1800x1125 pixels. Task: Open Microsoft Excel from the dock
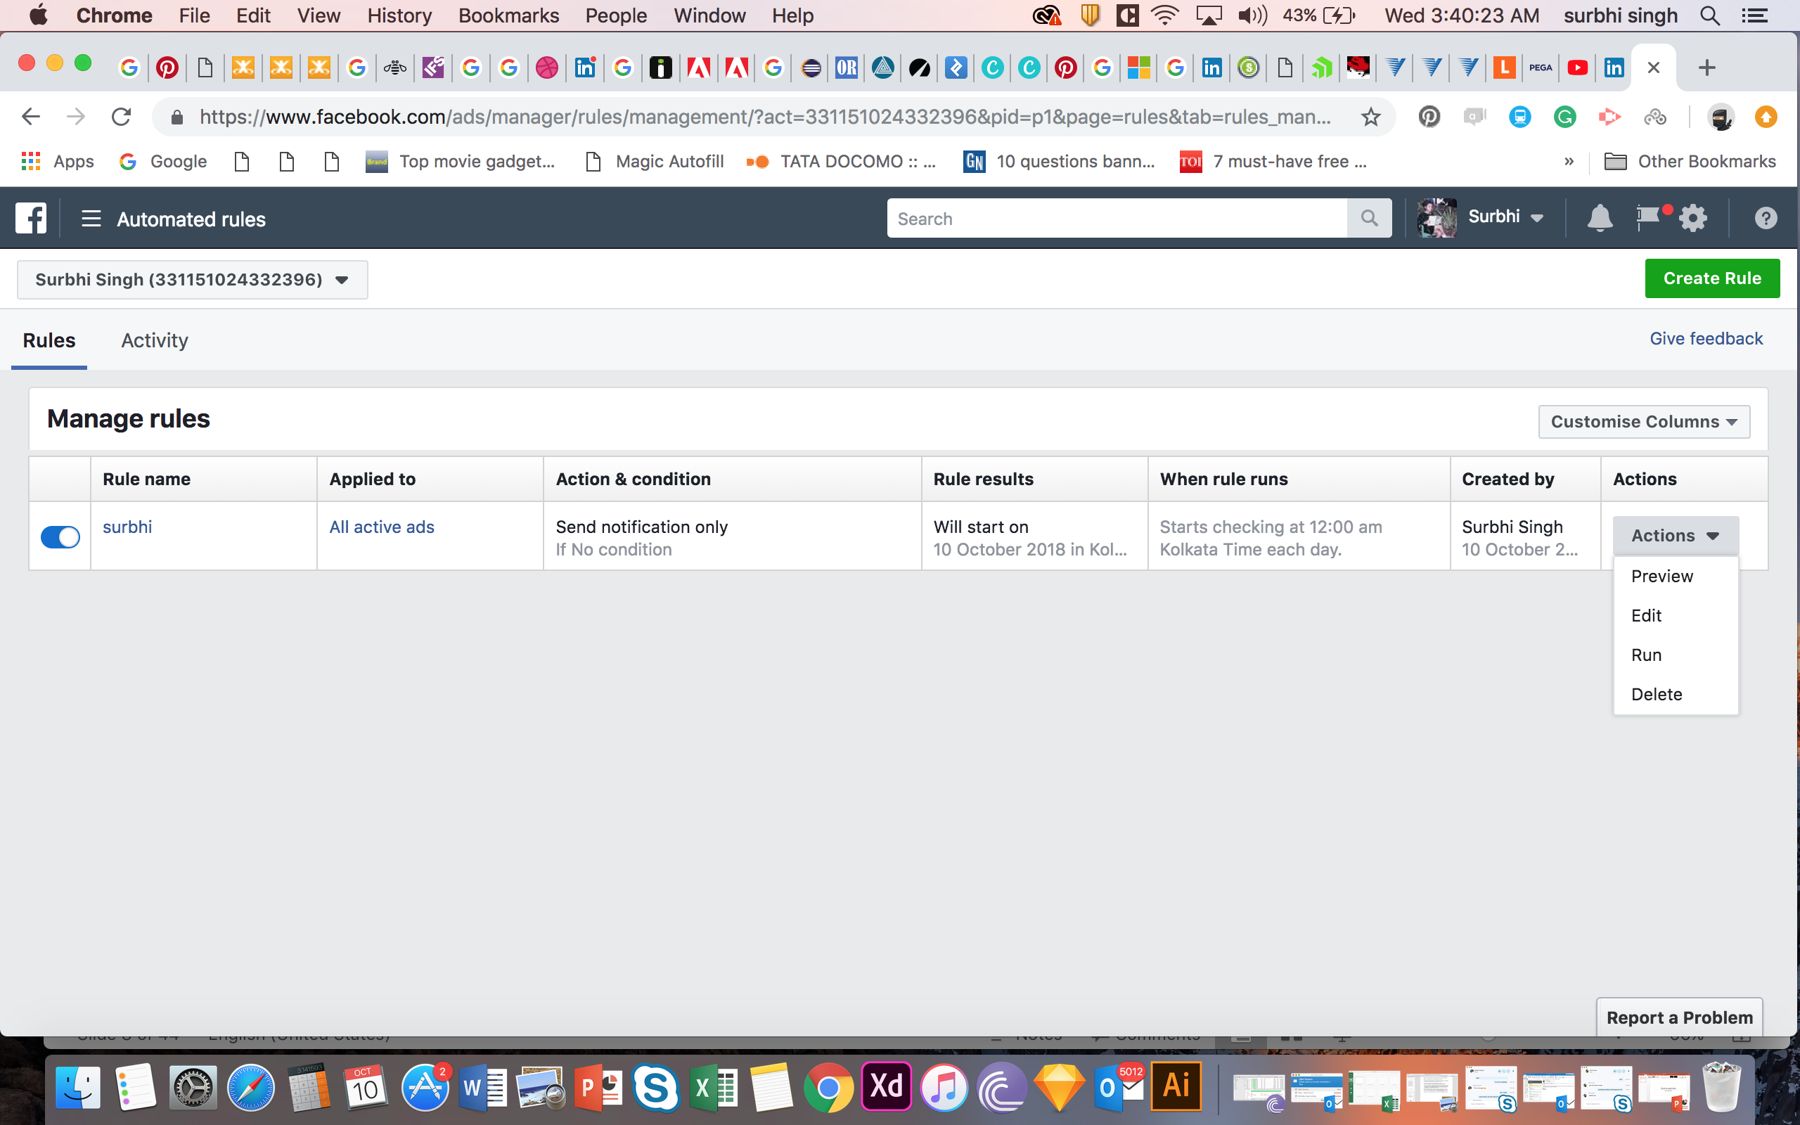[713, 1087]
